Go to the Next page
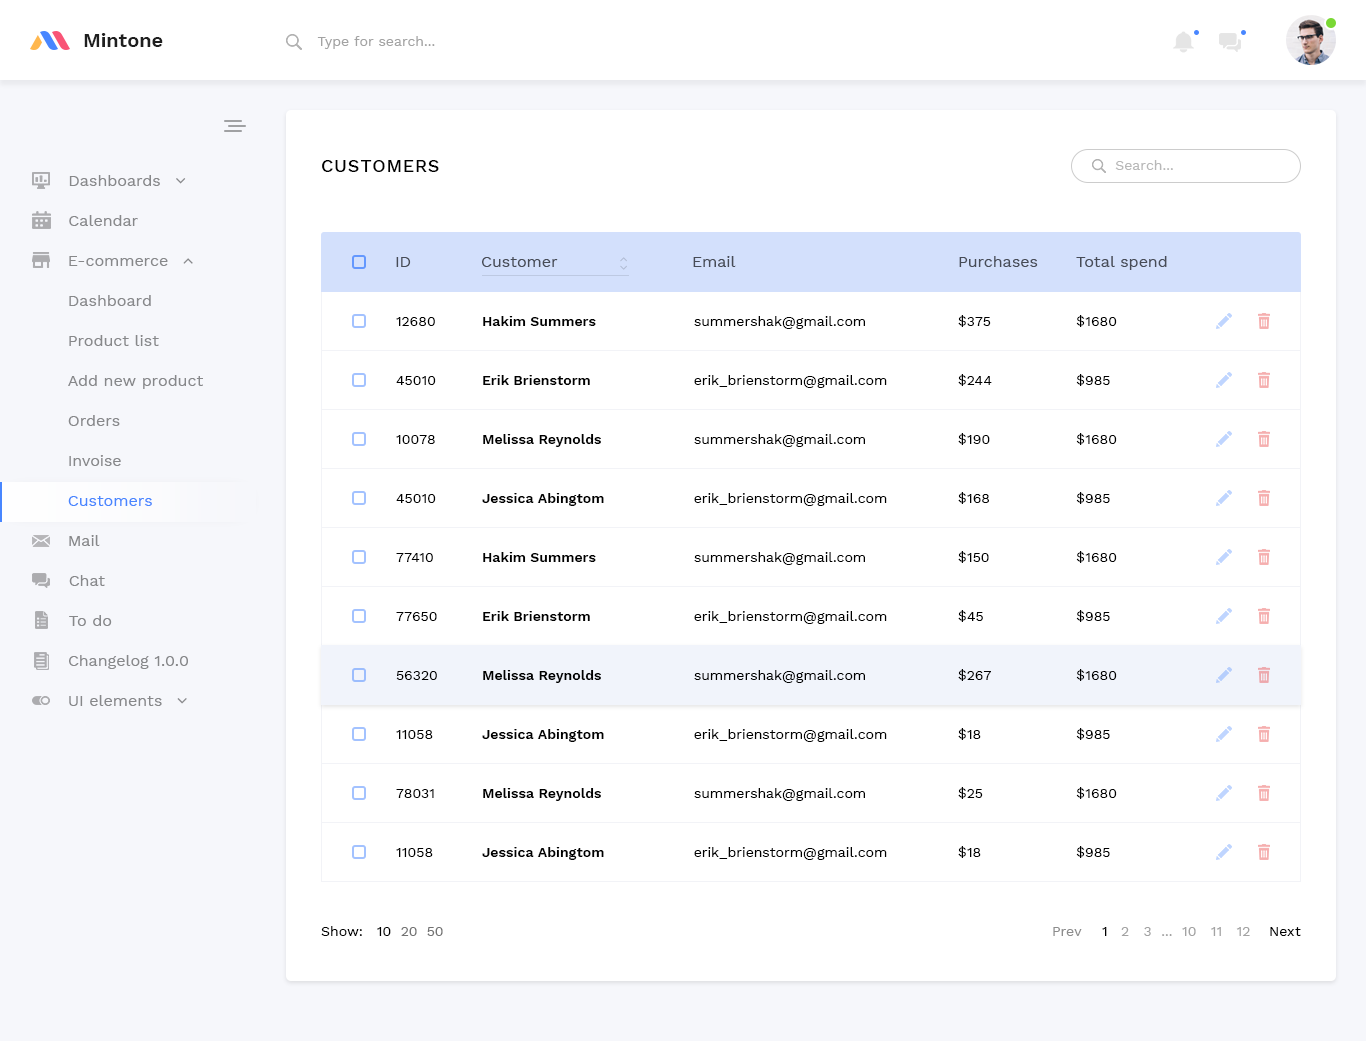This screenshot has height=1041, width=1366. pyautogui.click(x=1284, y=931)
